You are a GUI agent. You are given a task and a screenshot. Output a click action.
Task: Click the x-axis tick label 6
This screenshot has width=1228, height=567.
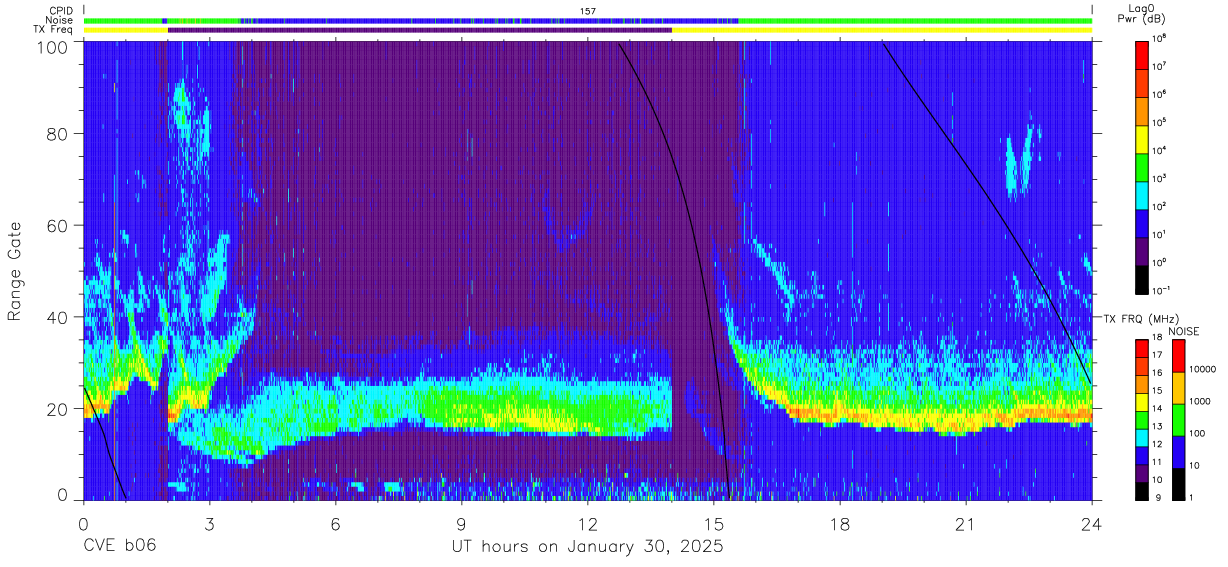pyautogui.click(x=336, y=524)
